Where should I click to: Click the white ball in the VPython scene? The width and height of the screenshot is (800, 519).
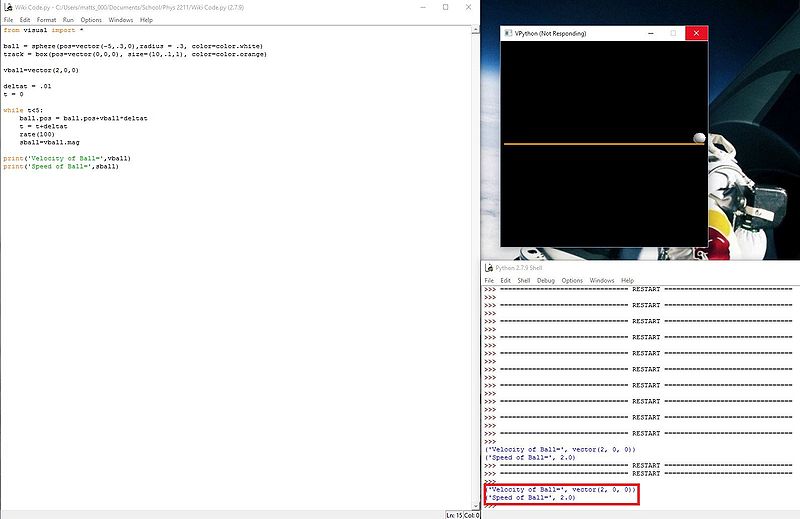(699, 138)
